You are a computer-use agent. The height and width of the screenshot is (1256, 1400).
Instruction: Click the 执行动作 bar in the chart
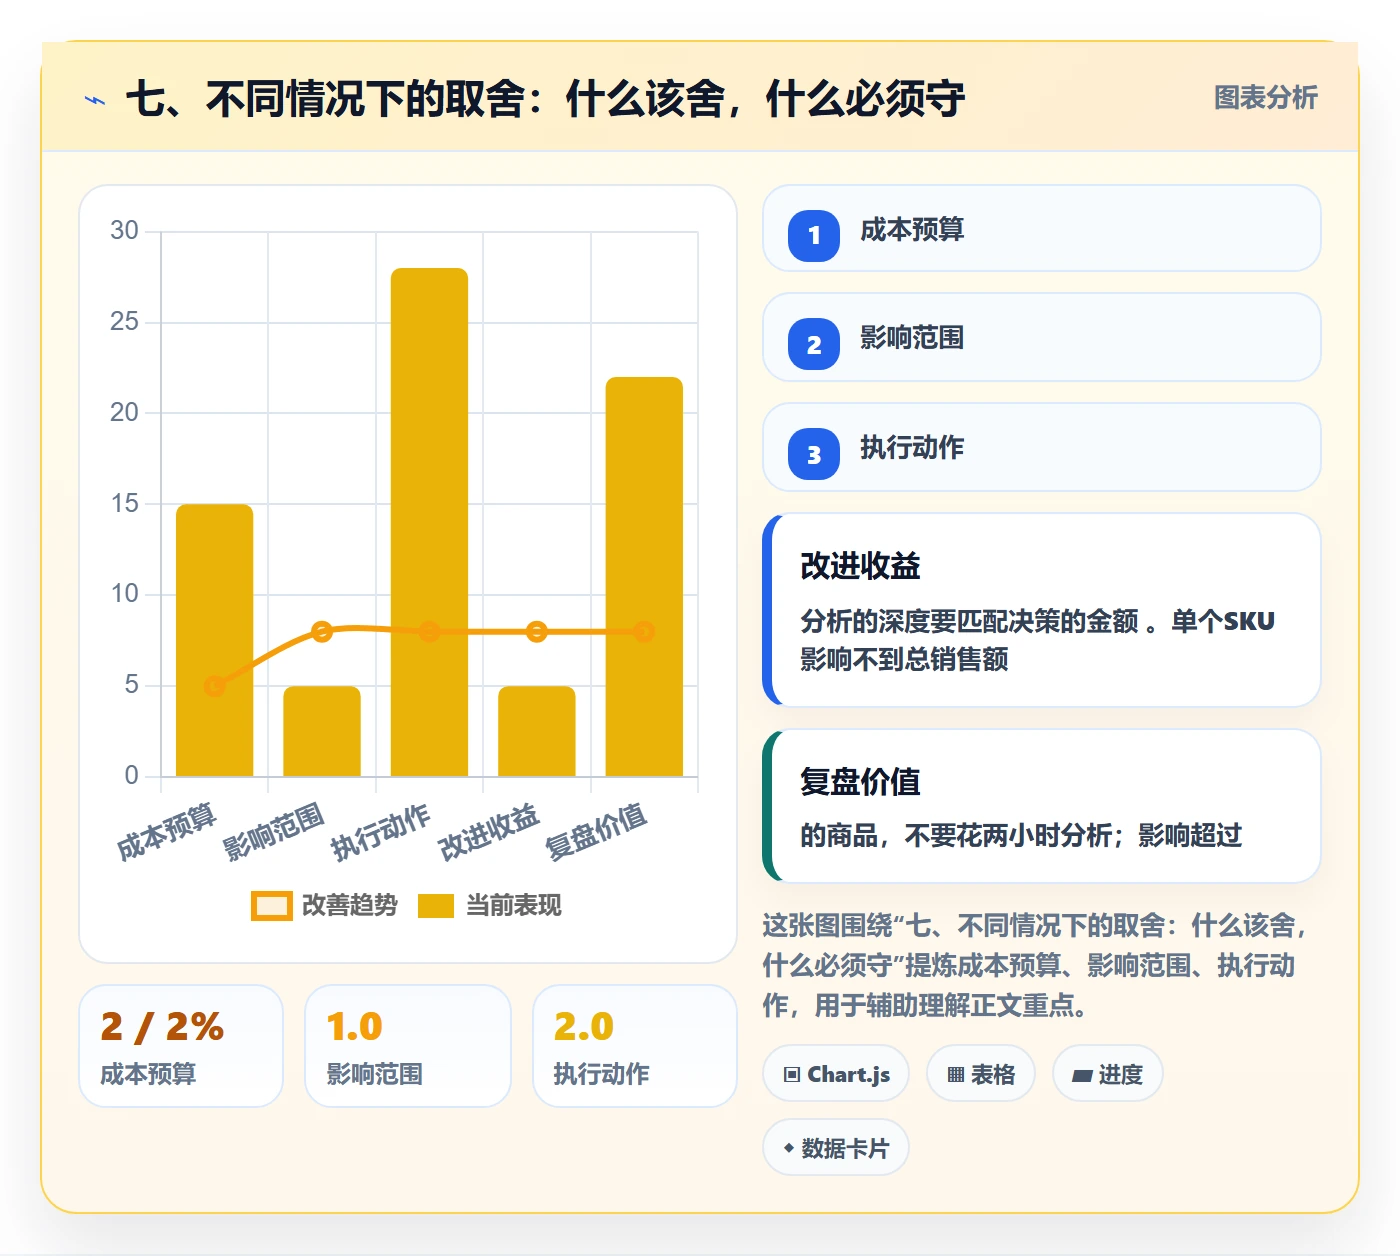click(429, 522)
